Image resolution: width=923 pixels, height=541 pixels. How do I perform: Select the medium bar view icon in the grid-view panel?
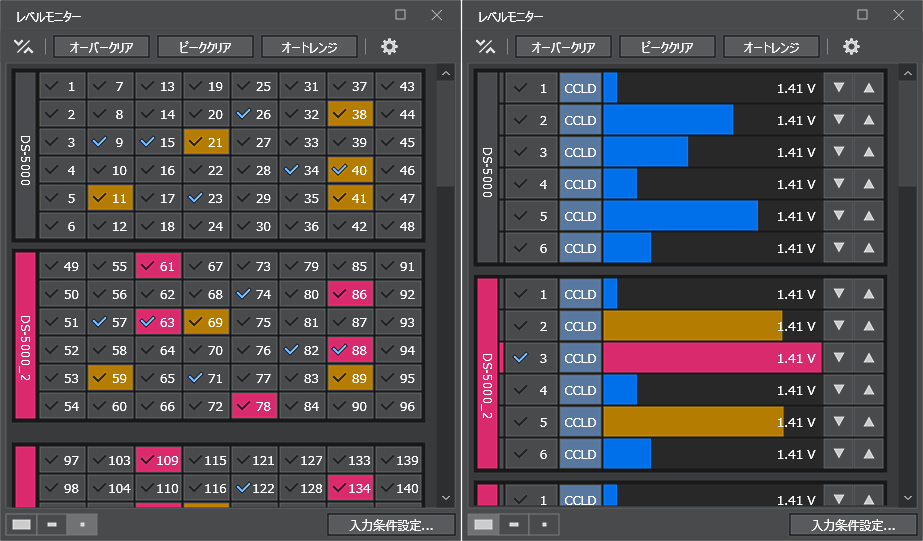pos(51,524)
